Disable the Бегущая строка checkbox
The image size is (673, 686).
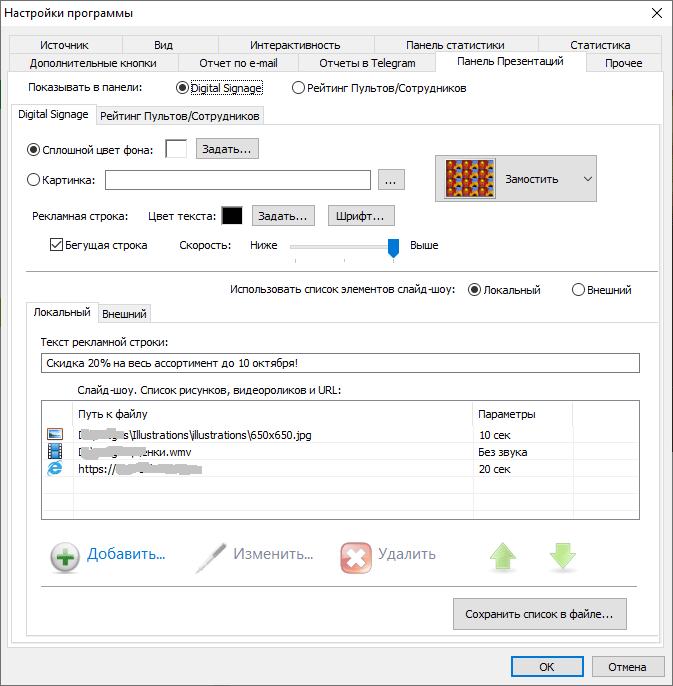(57, 245)
